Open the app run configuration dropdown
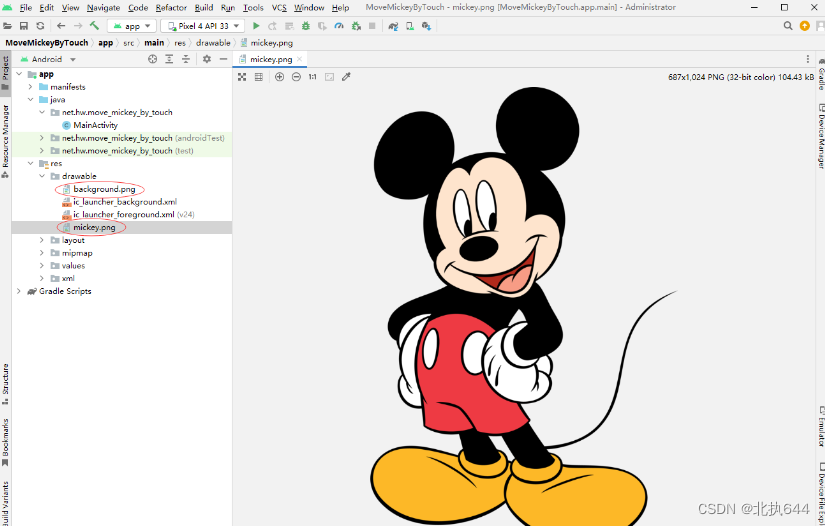 (131, 26)
